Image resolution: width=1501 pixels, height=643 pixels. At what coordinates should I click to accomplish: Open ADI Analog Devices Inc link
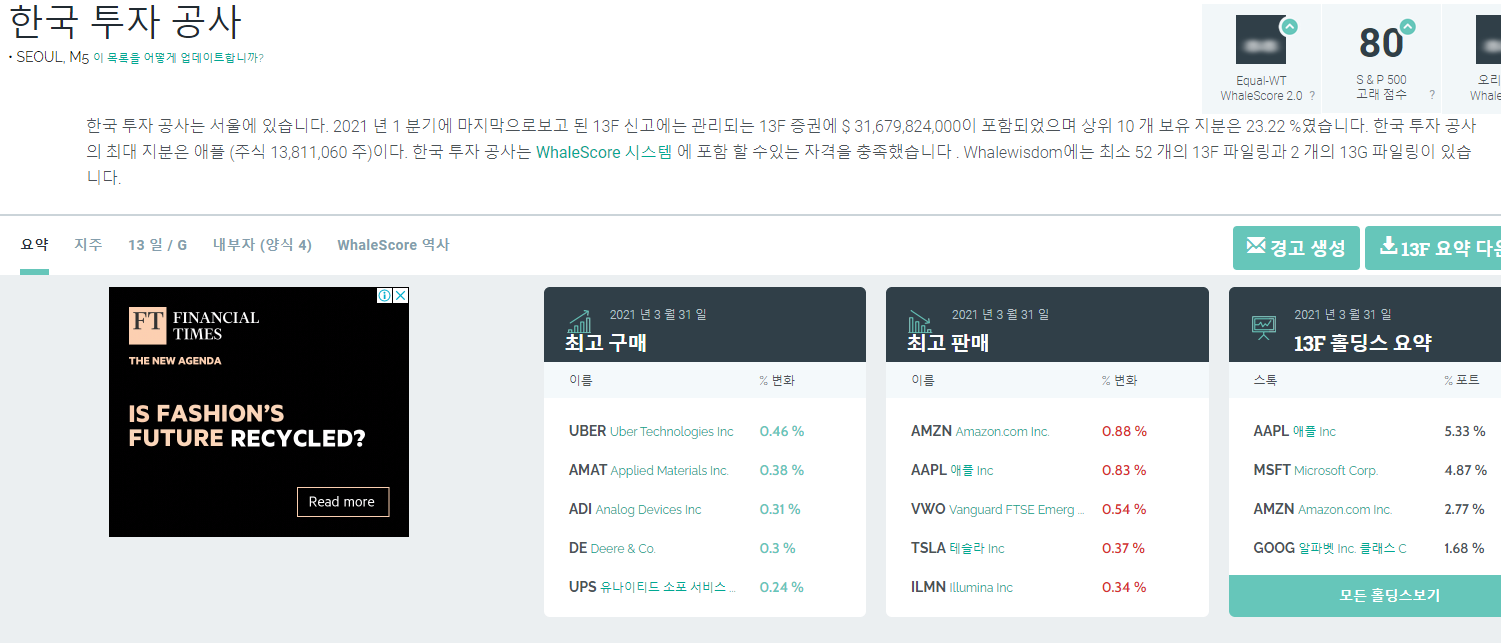[x=635, y=509]
